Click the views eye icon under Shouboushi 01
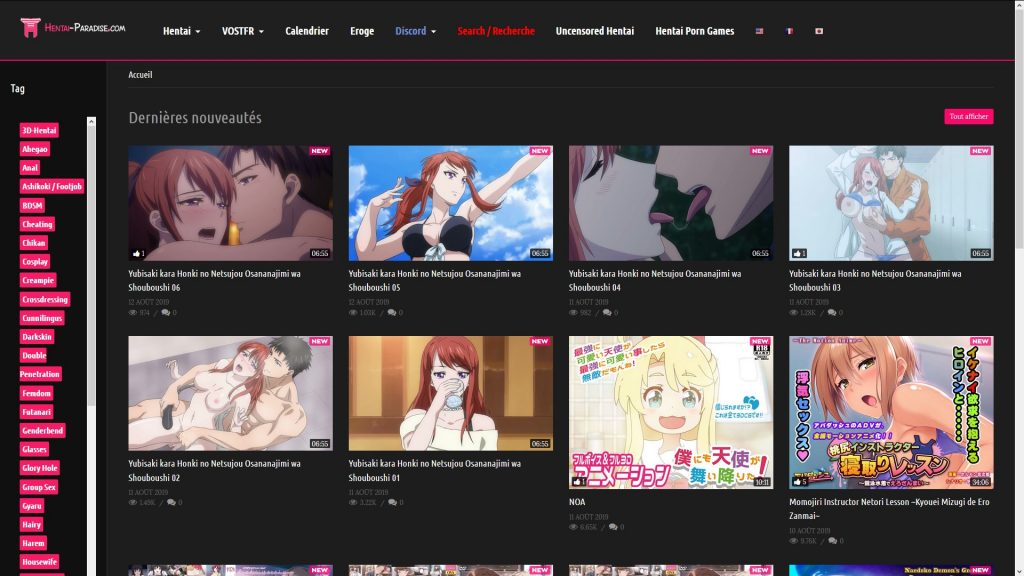The width and height of the screenshot is (1024, 576). tap(353, 502)
